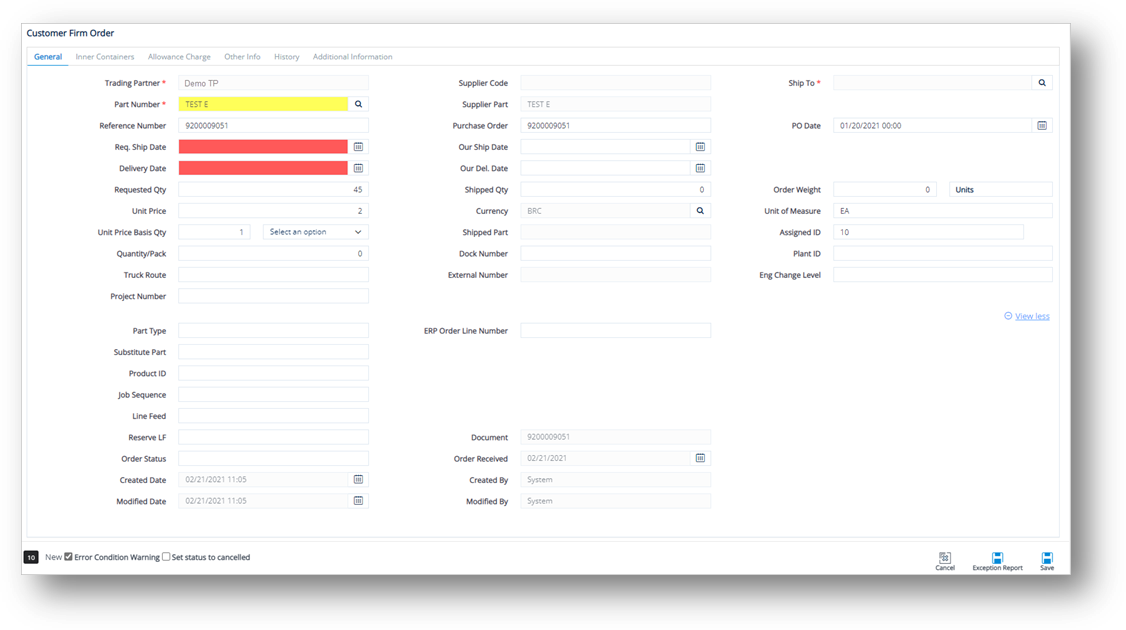This screenshot has width=1126, height=630.
Task: Open Modified Date calendar icon
Action: pyautogui.click(x=358, y=501)
